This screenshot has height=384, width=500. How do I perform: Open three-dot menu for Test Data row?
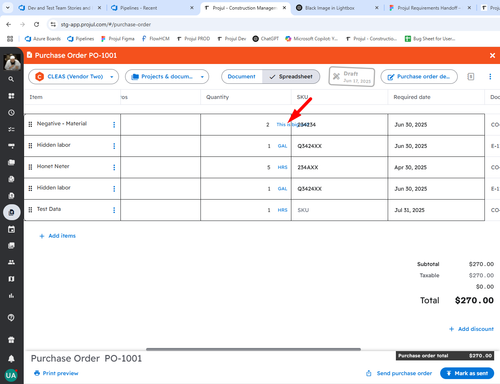tap(114, 210)
